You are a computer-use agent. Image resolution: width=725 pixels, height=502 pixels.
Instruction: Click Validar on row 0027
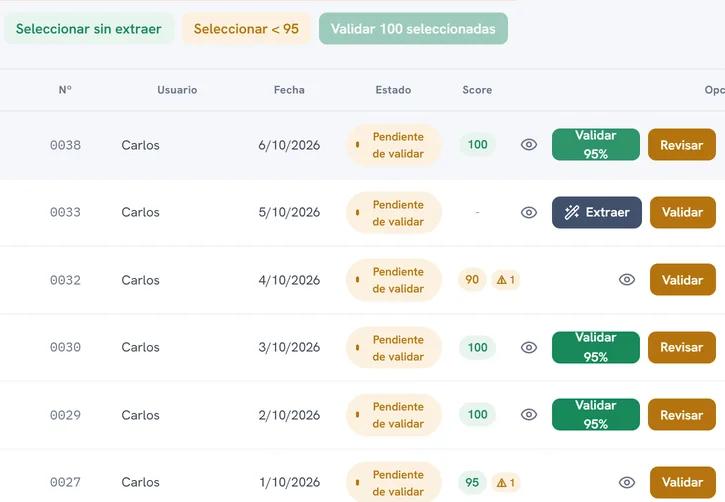pos(682,482)
